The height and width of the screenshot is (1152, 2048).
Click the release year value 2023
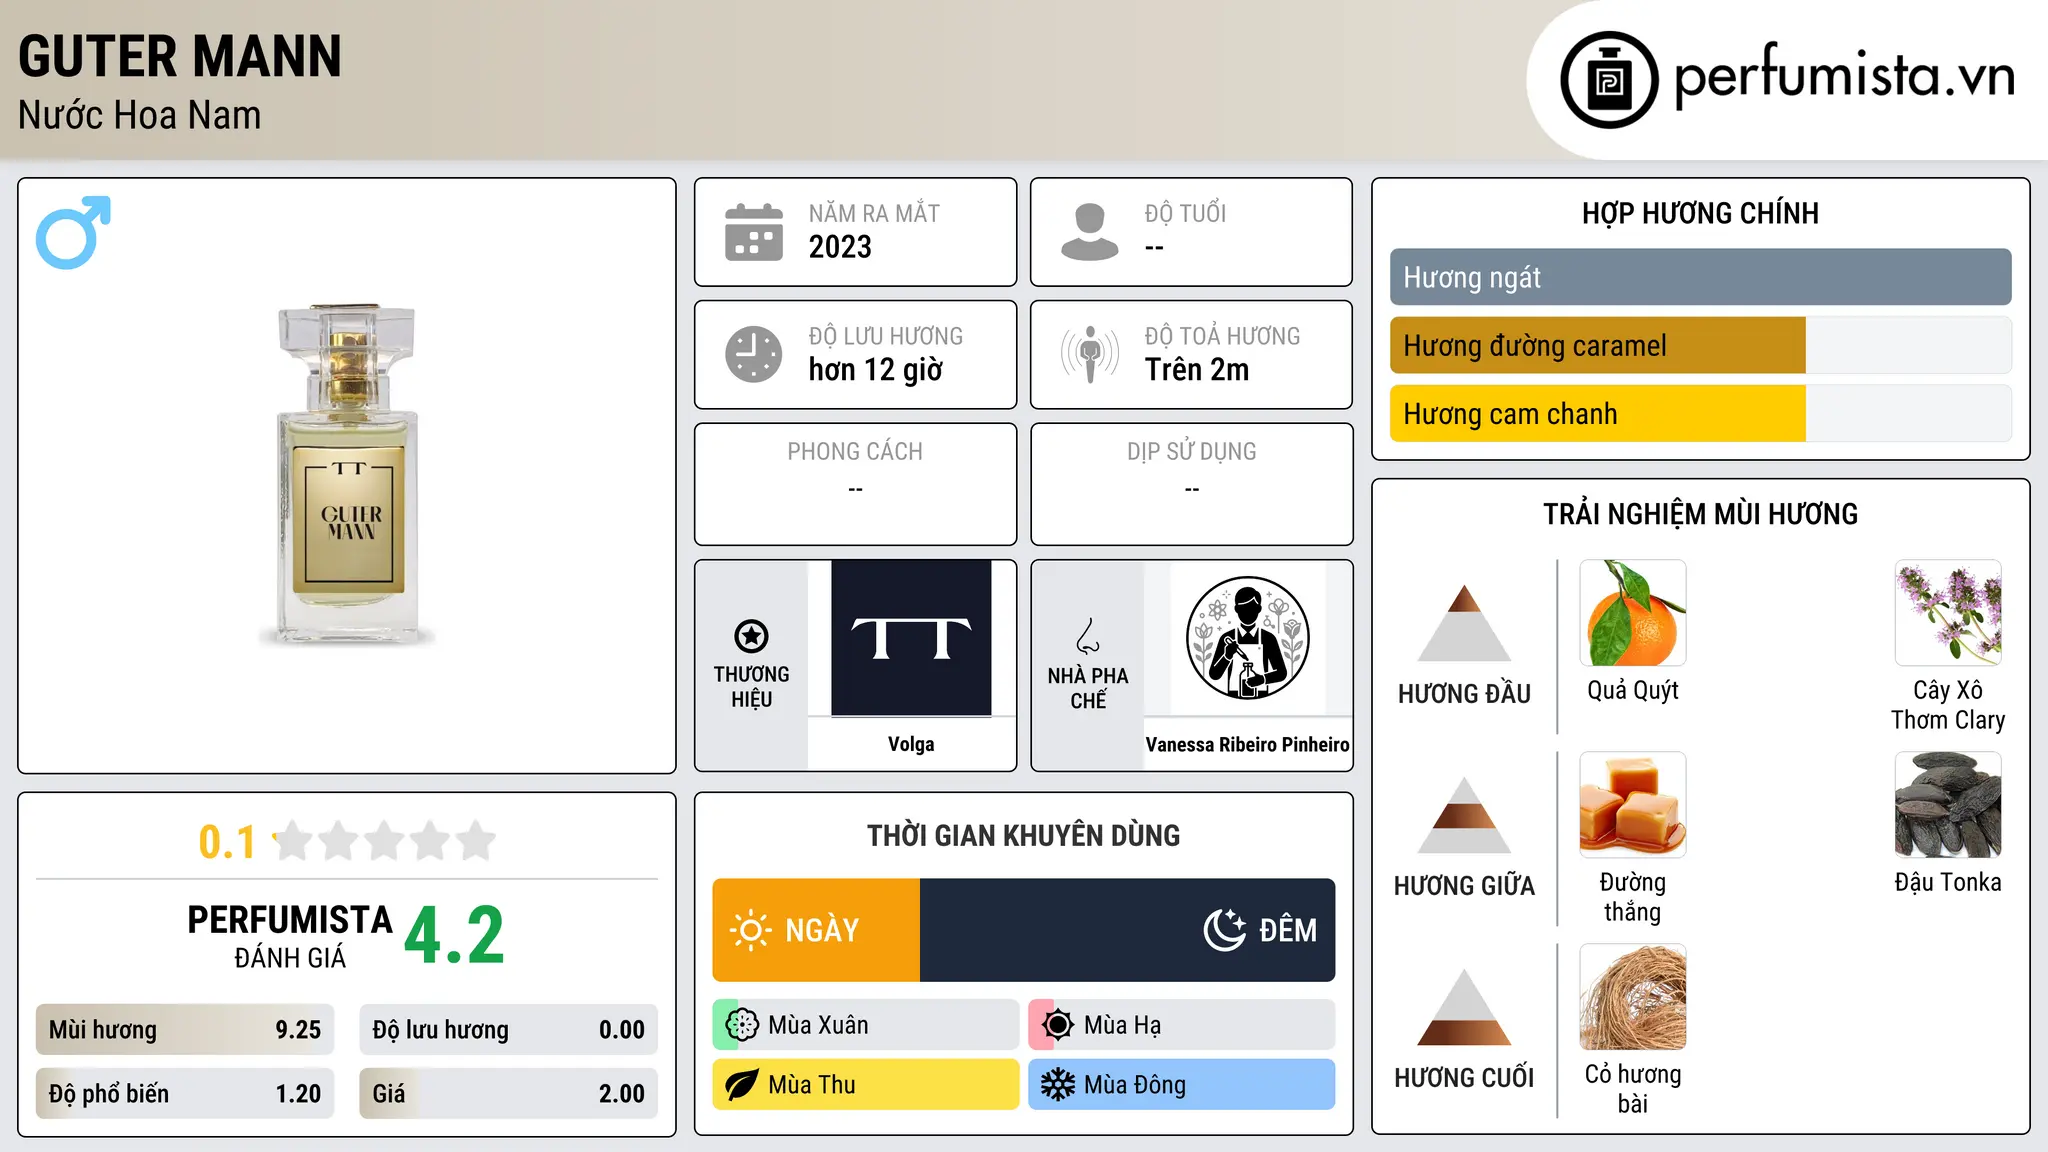[840, 247]
